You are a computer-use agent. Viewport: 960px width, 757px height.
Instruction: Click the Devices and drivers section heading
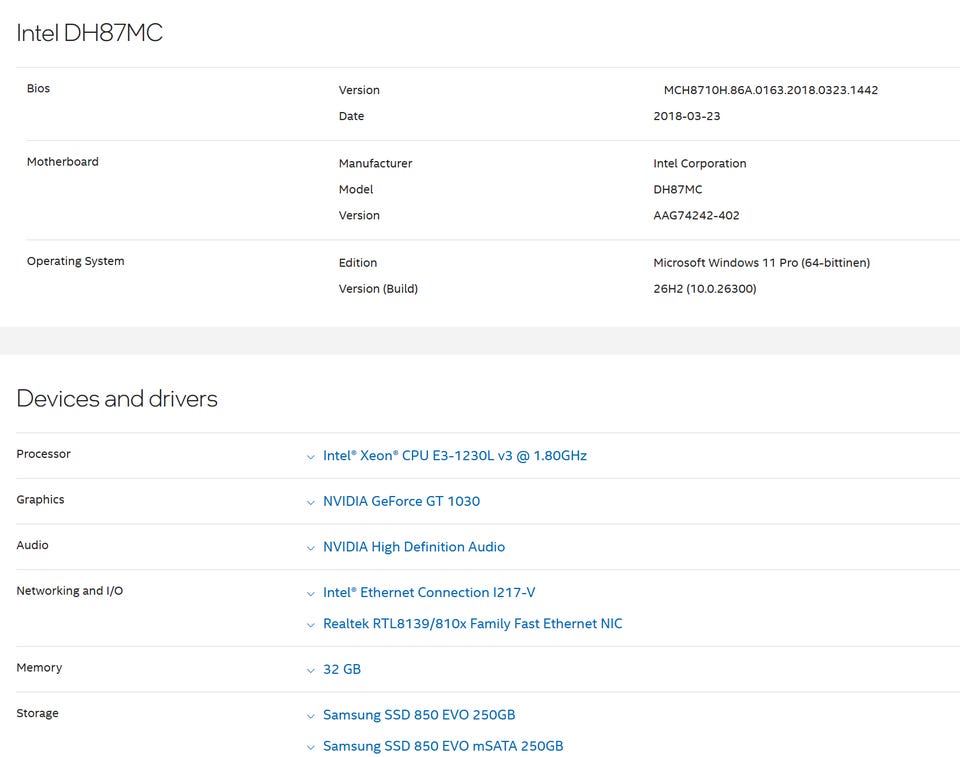[117, 399]
